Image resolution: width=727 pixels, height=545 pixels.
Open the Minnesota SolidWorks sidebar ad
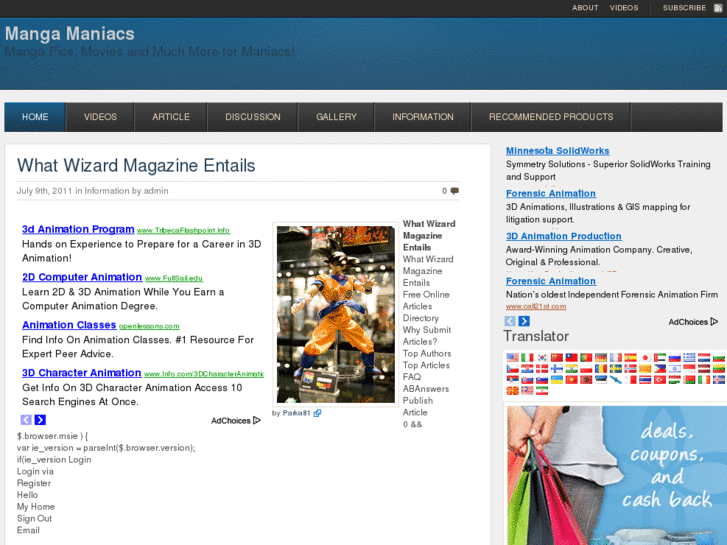point(557,151)
